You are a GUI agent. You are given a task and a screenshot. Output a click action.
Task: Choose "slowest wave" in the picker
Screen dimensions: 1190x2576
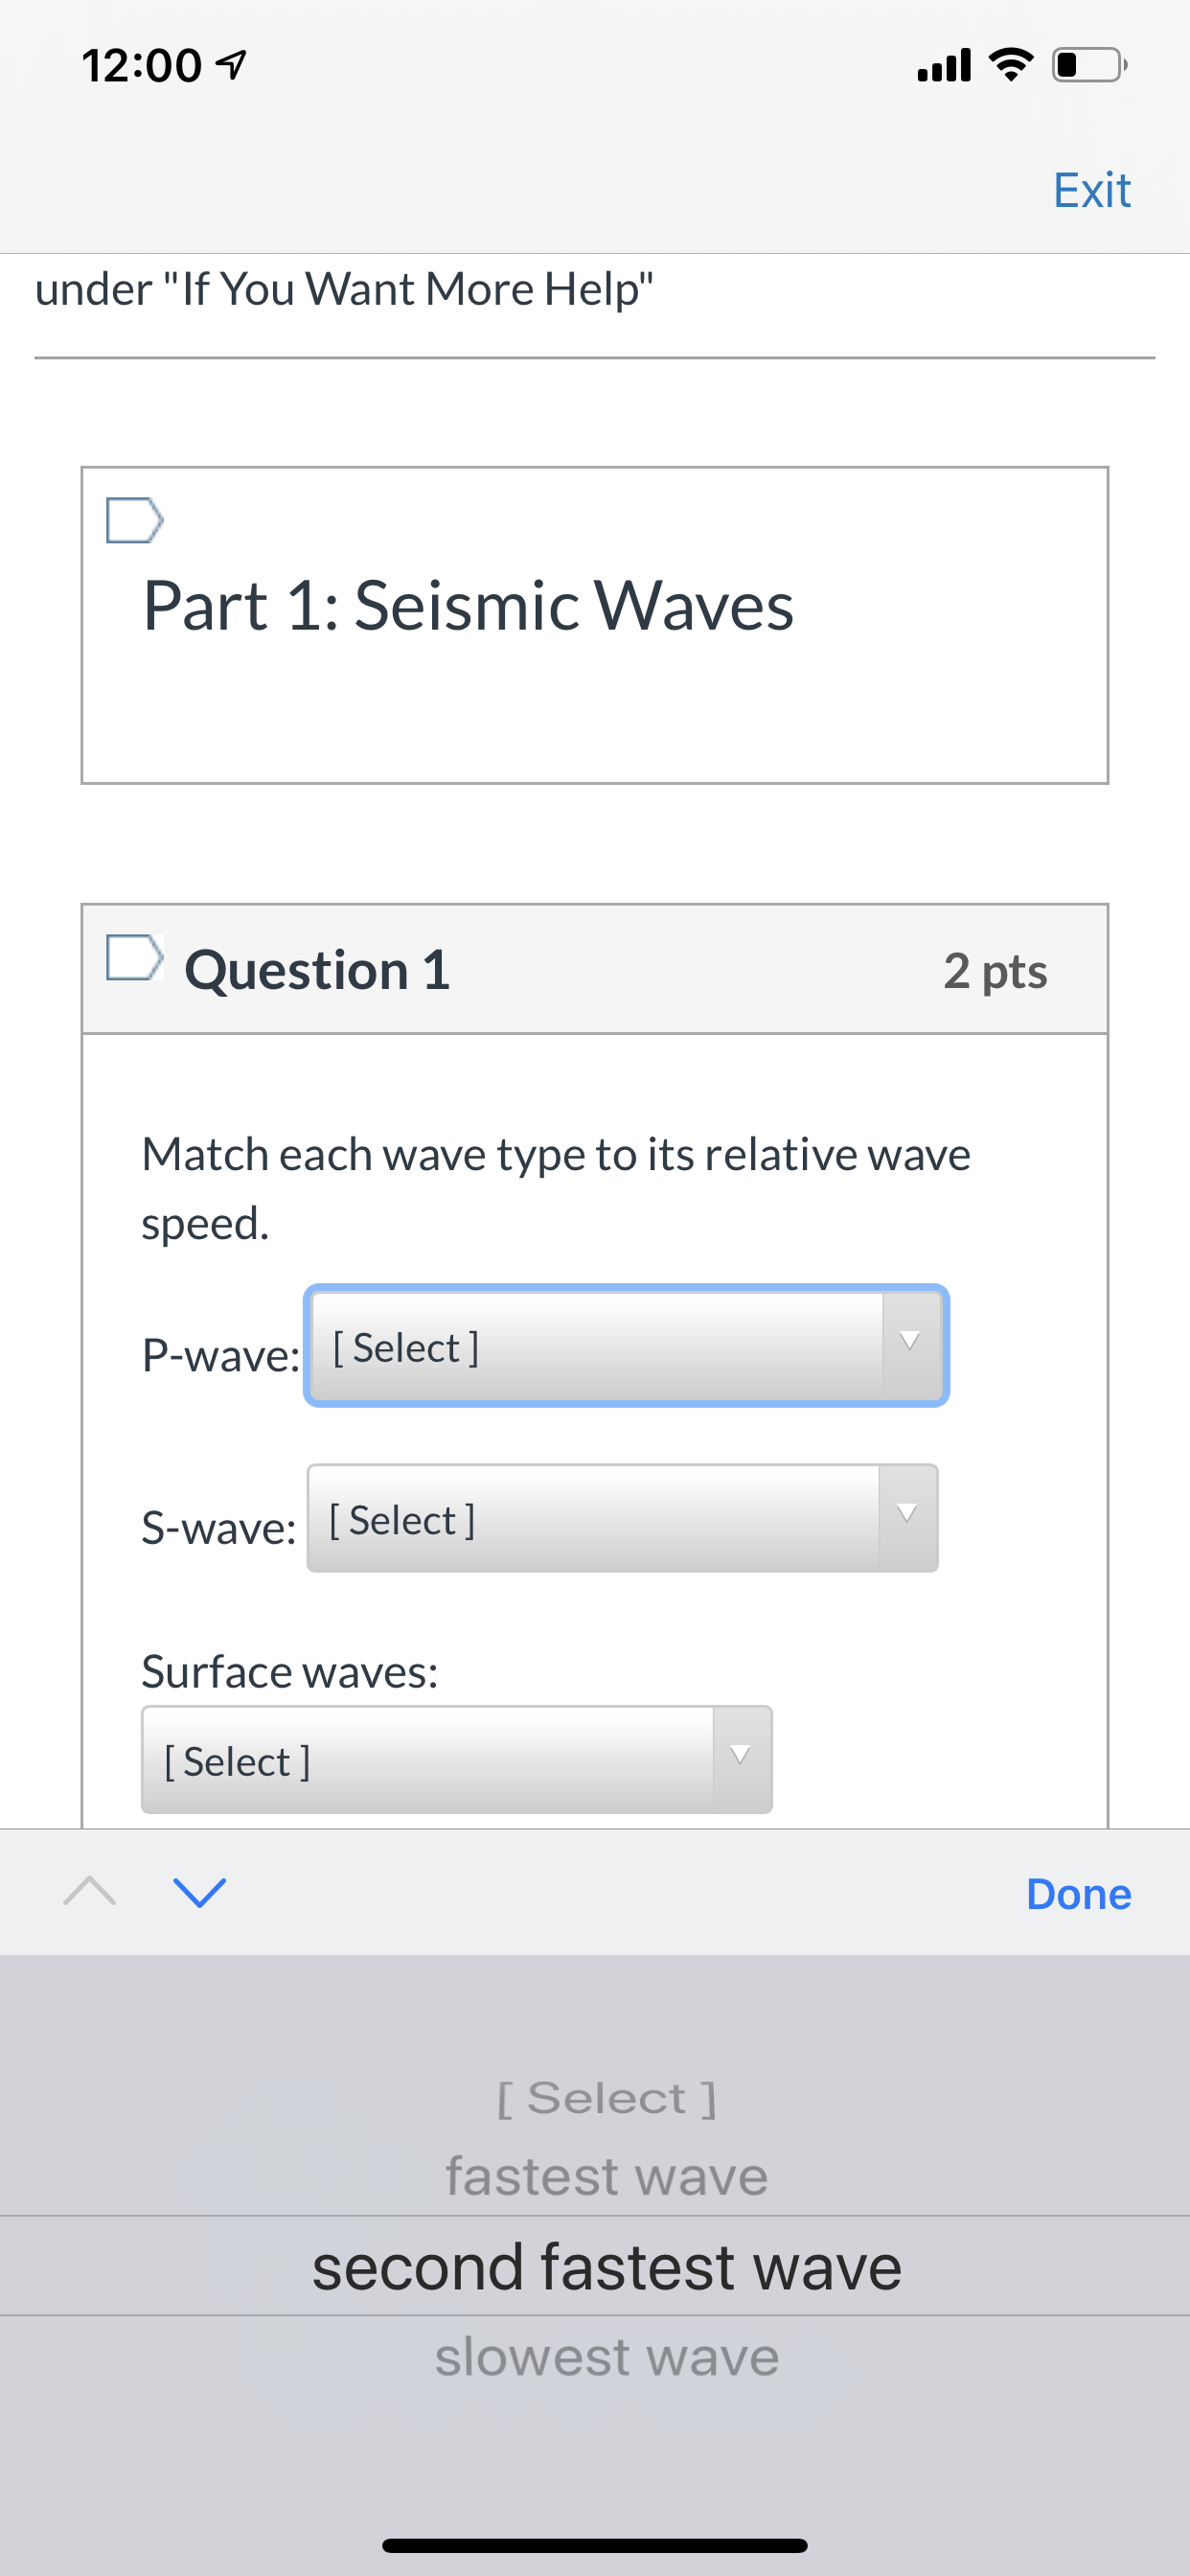607,2356
